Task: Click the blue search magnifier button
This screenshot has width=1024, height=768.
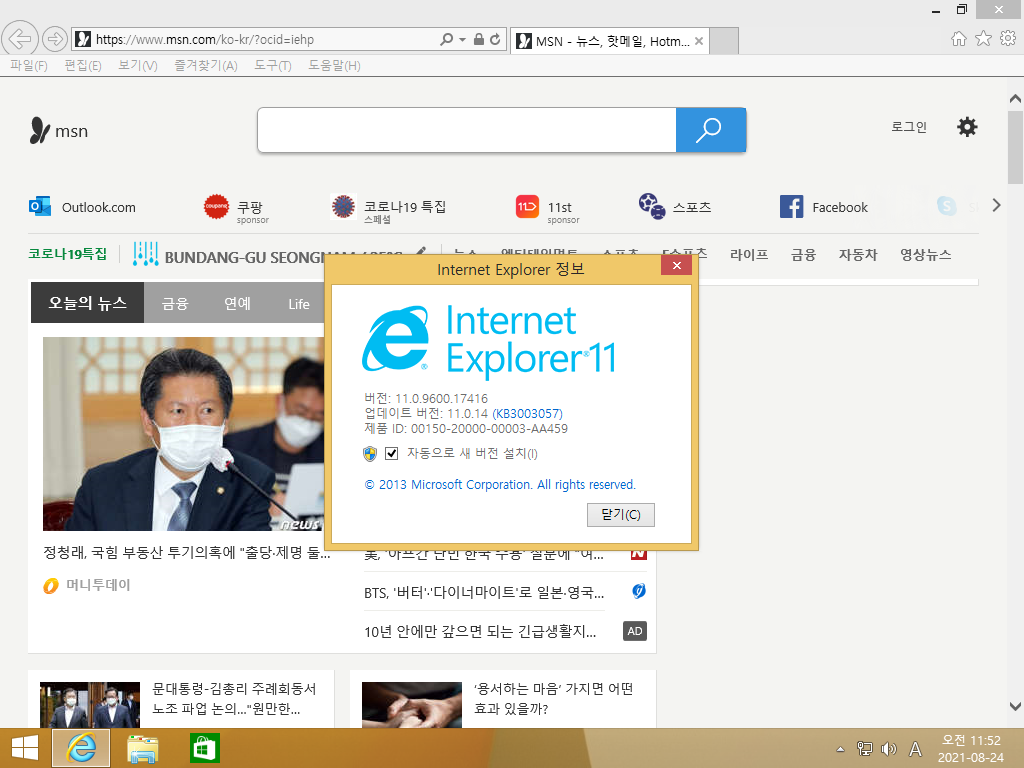Action: tap(711, 130)
